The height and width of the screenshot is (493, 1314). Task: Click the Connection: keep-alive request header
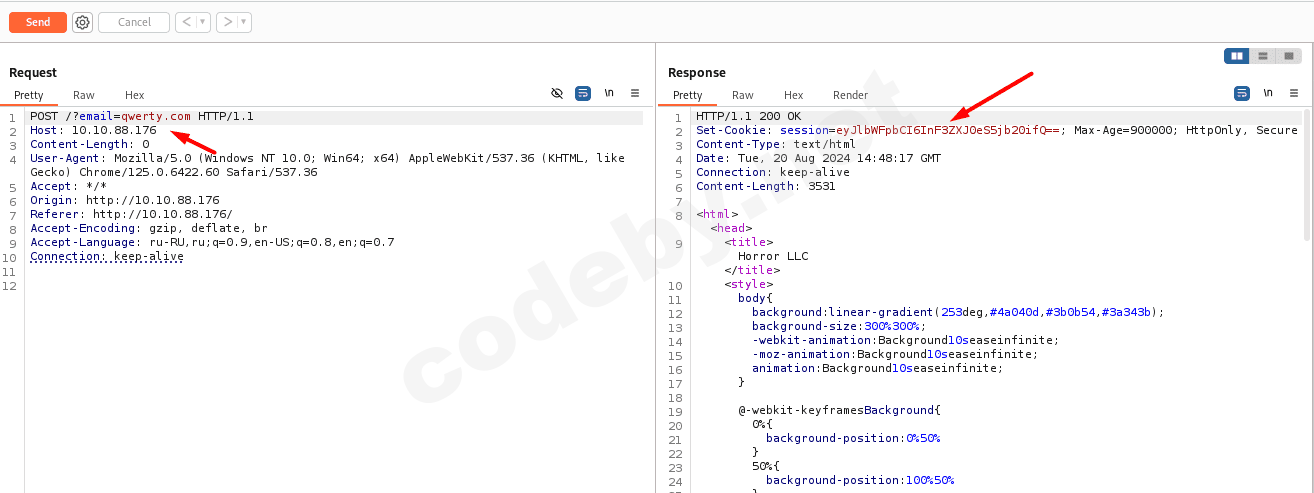(x=107, y=256)
